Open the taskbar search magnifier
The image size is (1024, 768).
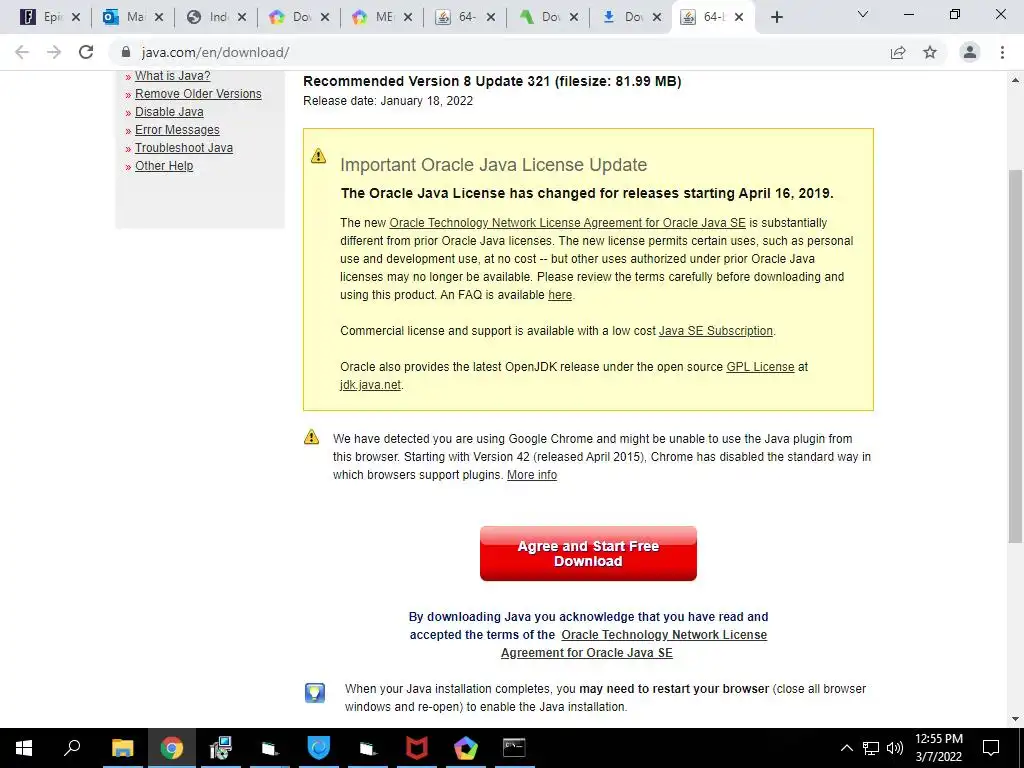72,747
